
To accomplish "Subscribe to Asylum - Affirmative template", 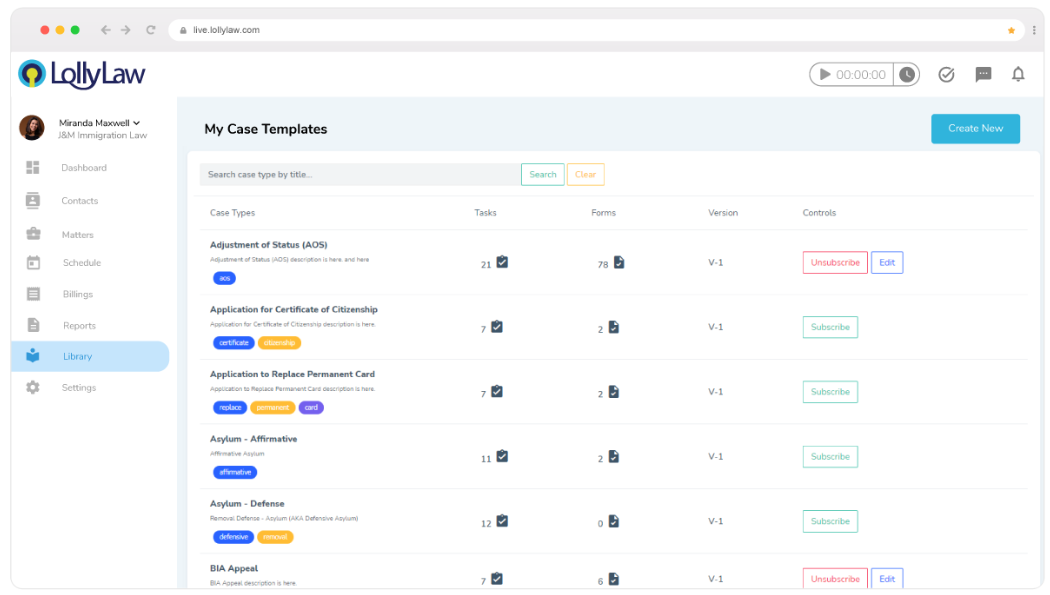I will [x=830, y=456].
